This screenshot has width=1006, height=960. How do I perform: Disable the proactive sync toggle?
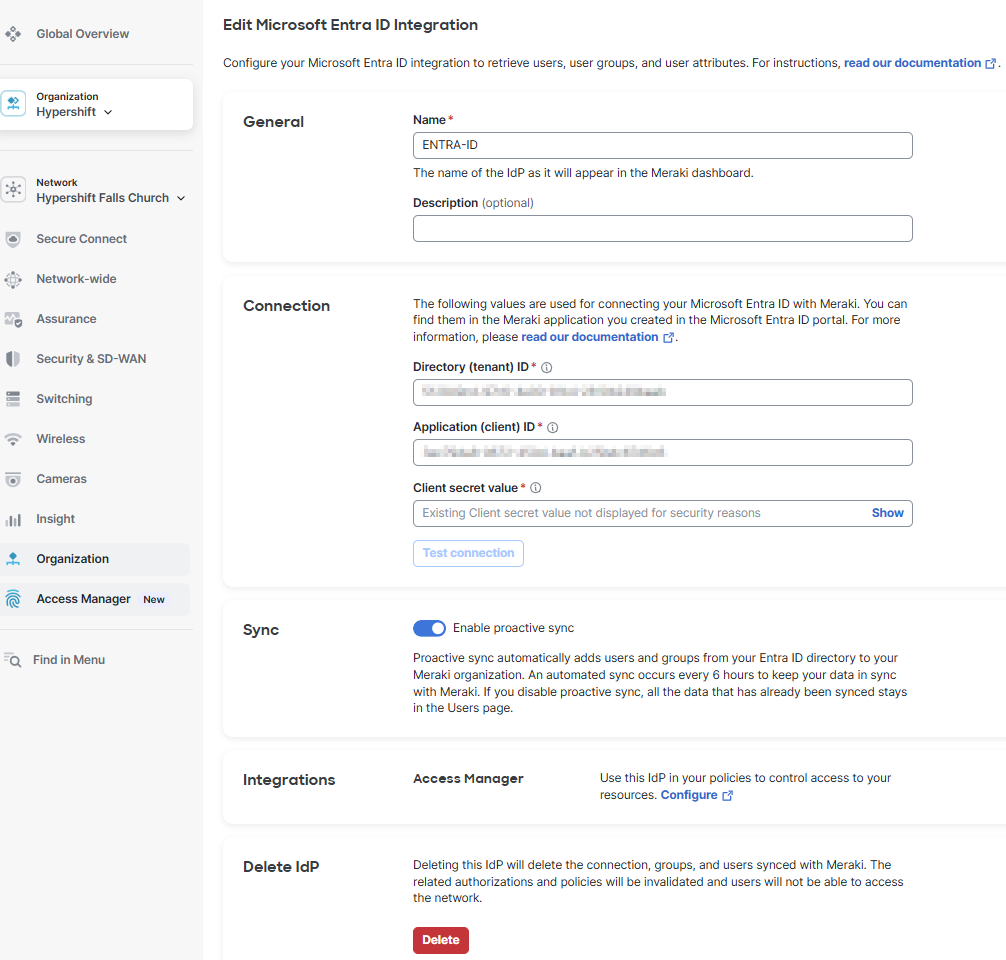[x=429, y=628]
